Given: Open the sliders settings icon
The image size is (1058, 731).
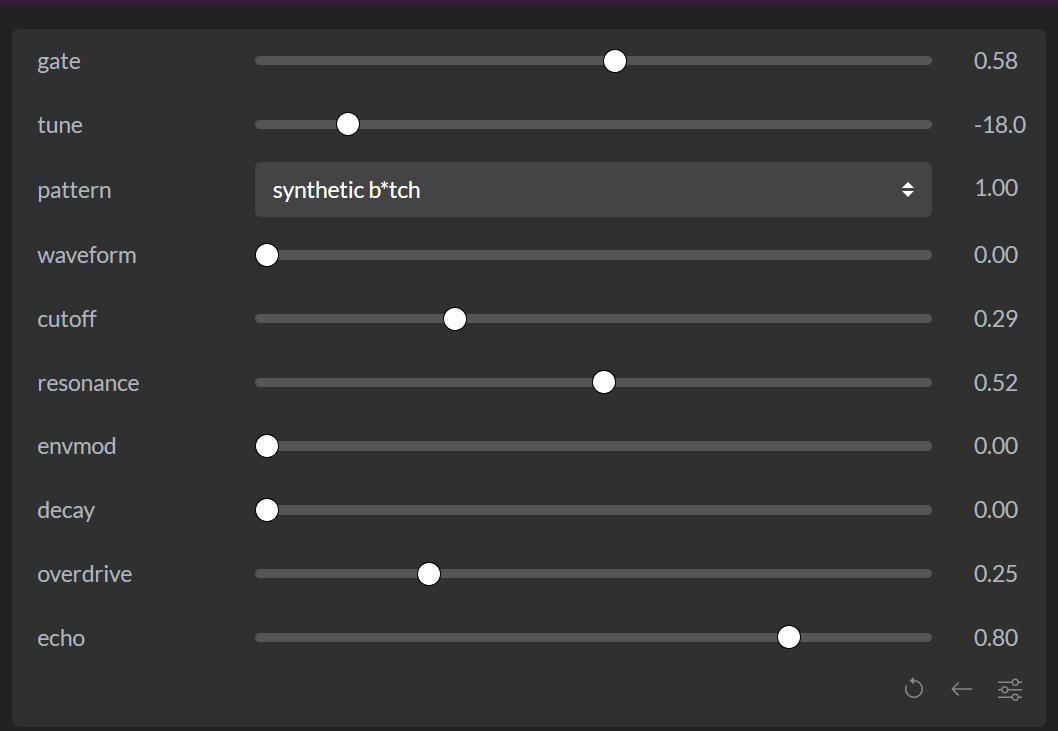Looking at the screenshot, I should 1010,689.
